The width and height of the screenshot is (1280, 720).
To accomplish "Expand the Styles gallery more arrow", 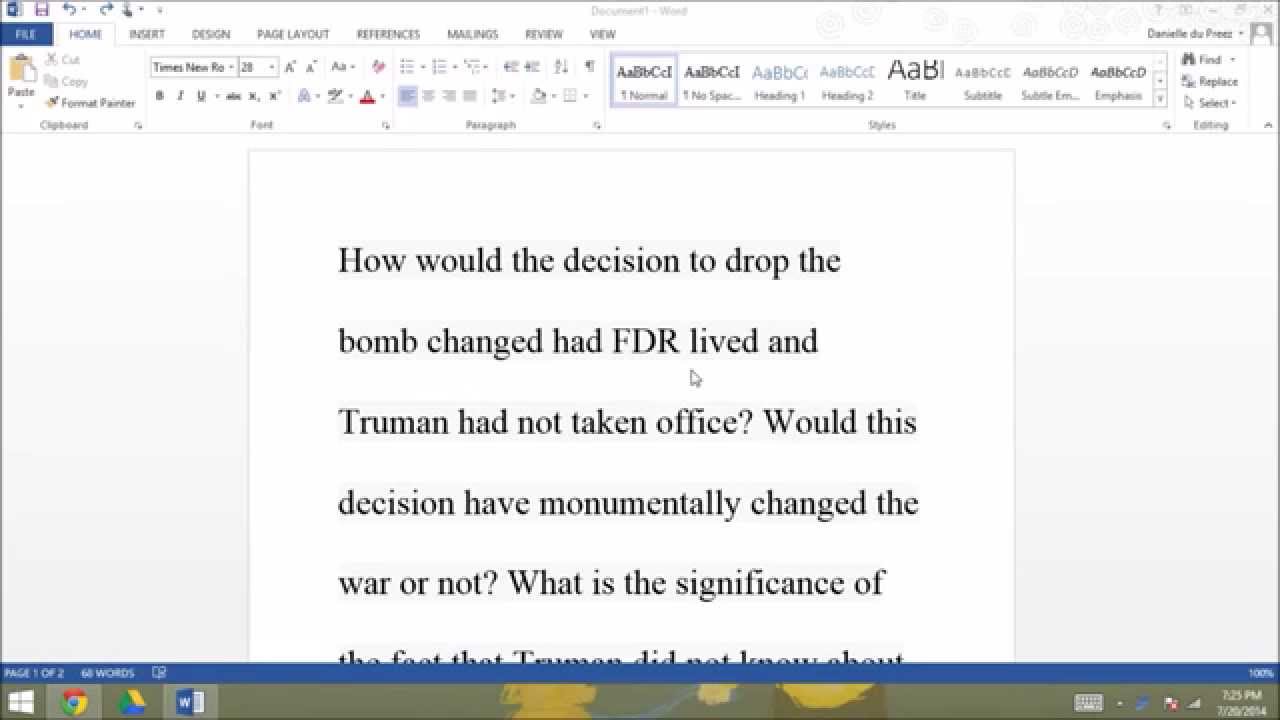I will [1160, 99].
